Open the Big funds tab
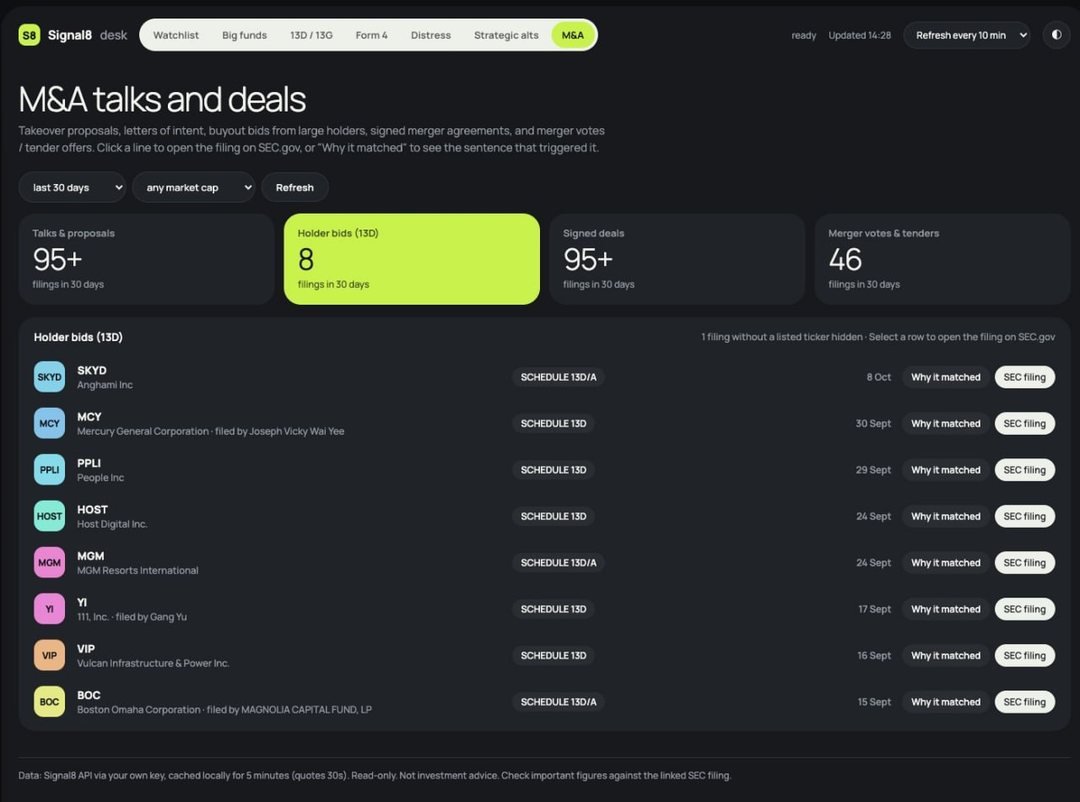The image size is (1080, 802). click(x=245, y=35)
